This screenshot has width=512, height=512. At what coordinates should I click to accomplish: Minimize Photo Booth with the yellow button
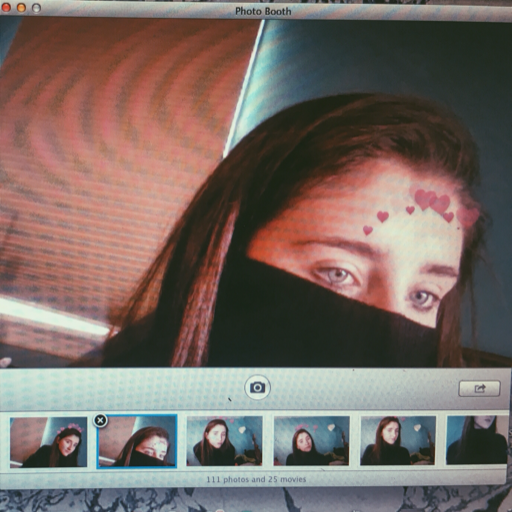click(x=21, y=7)
